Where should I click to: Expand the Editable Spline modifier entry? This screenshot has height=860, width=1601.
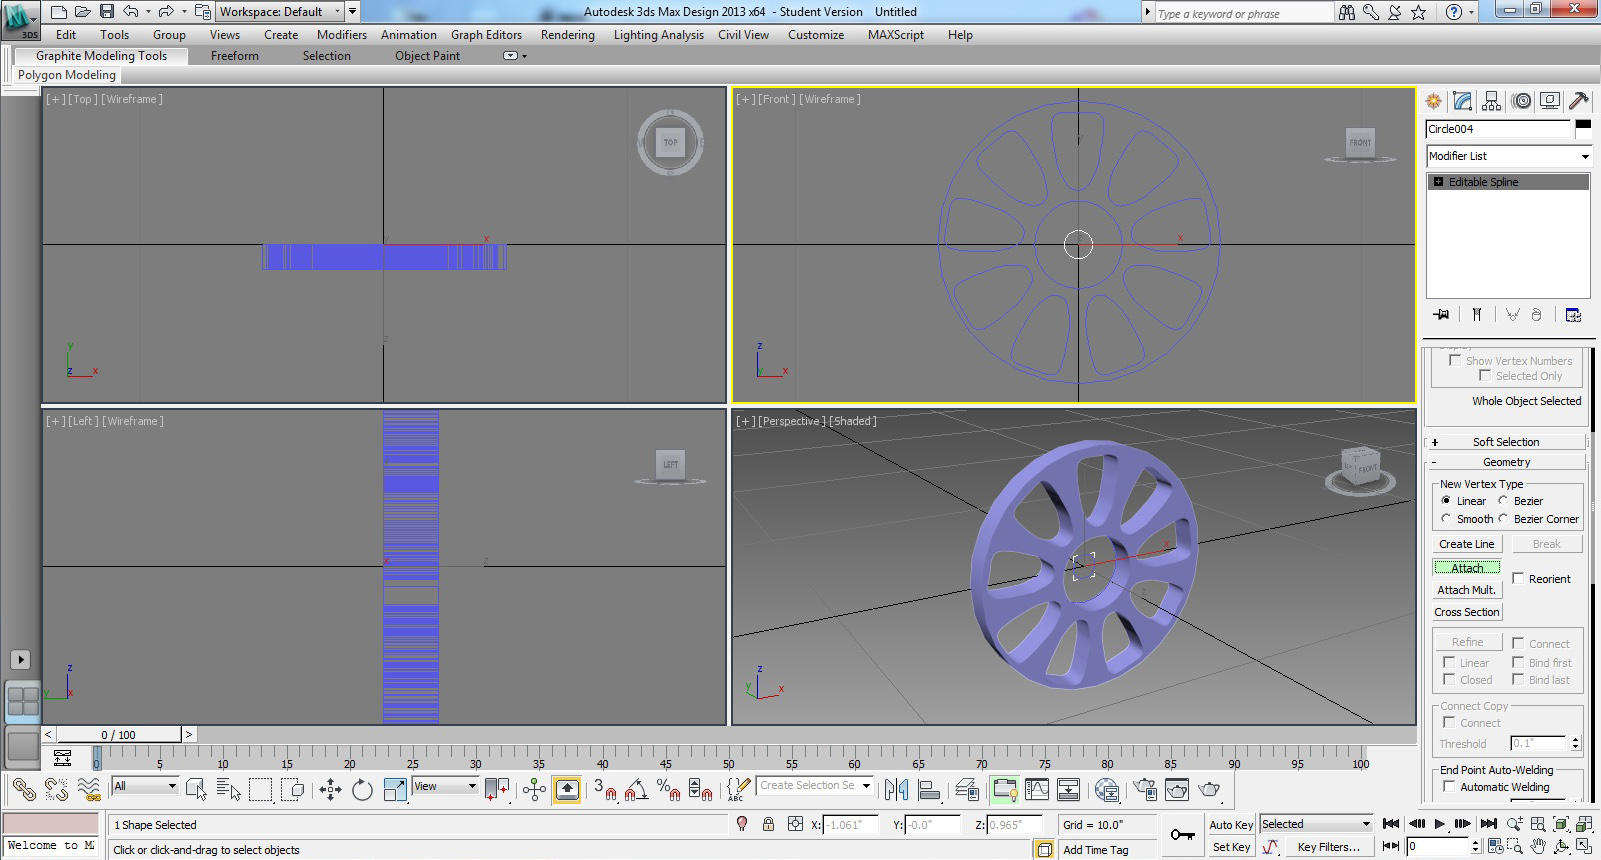[x=1438, y=182]
